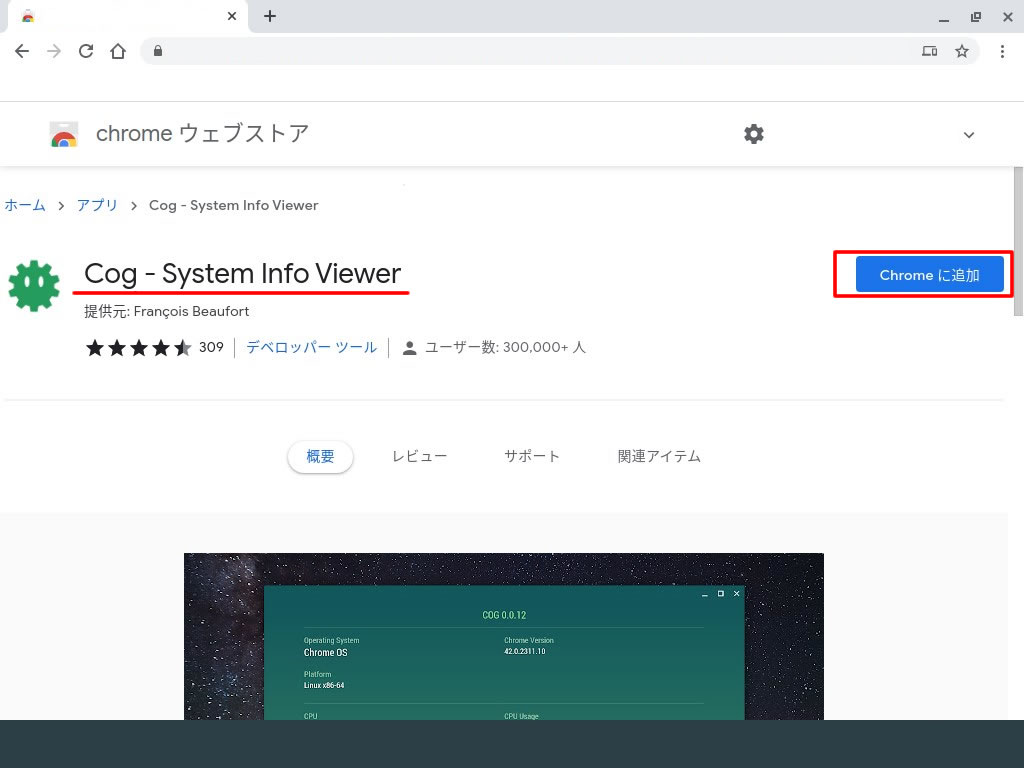The image size is (1024, 768).
Task: Bookmark this page with the star icon
Action: coord(962,51)
